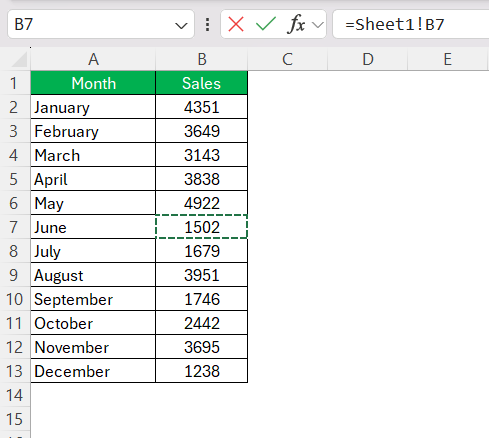Select row 2 header

point(15,107)
